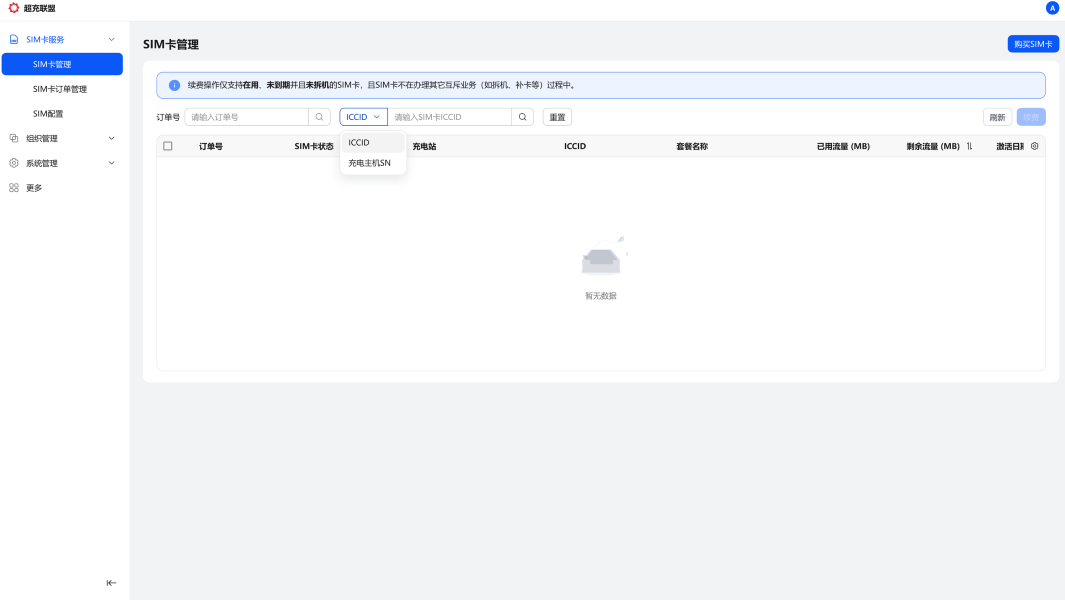Open the ICCID search type dropdown
Screen dimensions: 1065x600
(x=363, y=117)
